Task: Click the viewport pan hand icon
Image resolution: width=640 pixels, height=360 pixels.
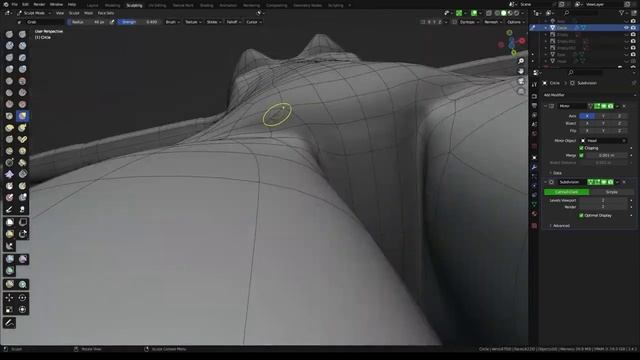Action: pyautogui.click(x=521, y=71)
